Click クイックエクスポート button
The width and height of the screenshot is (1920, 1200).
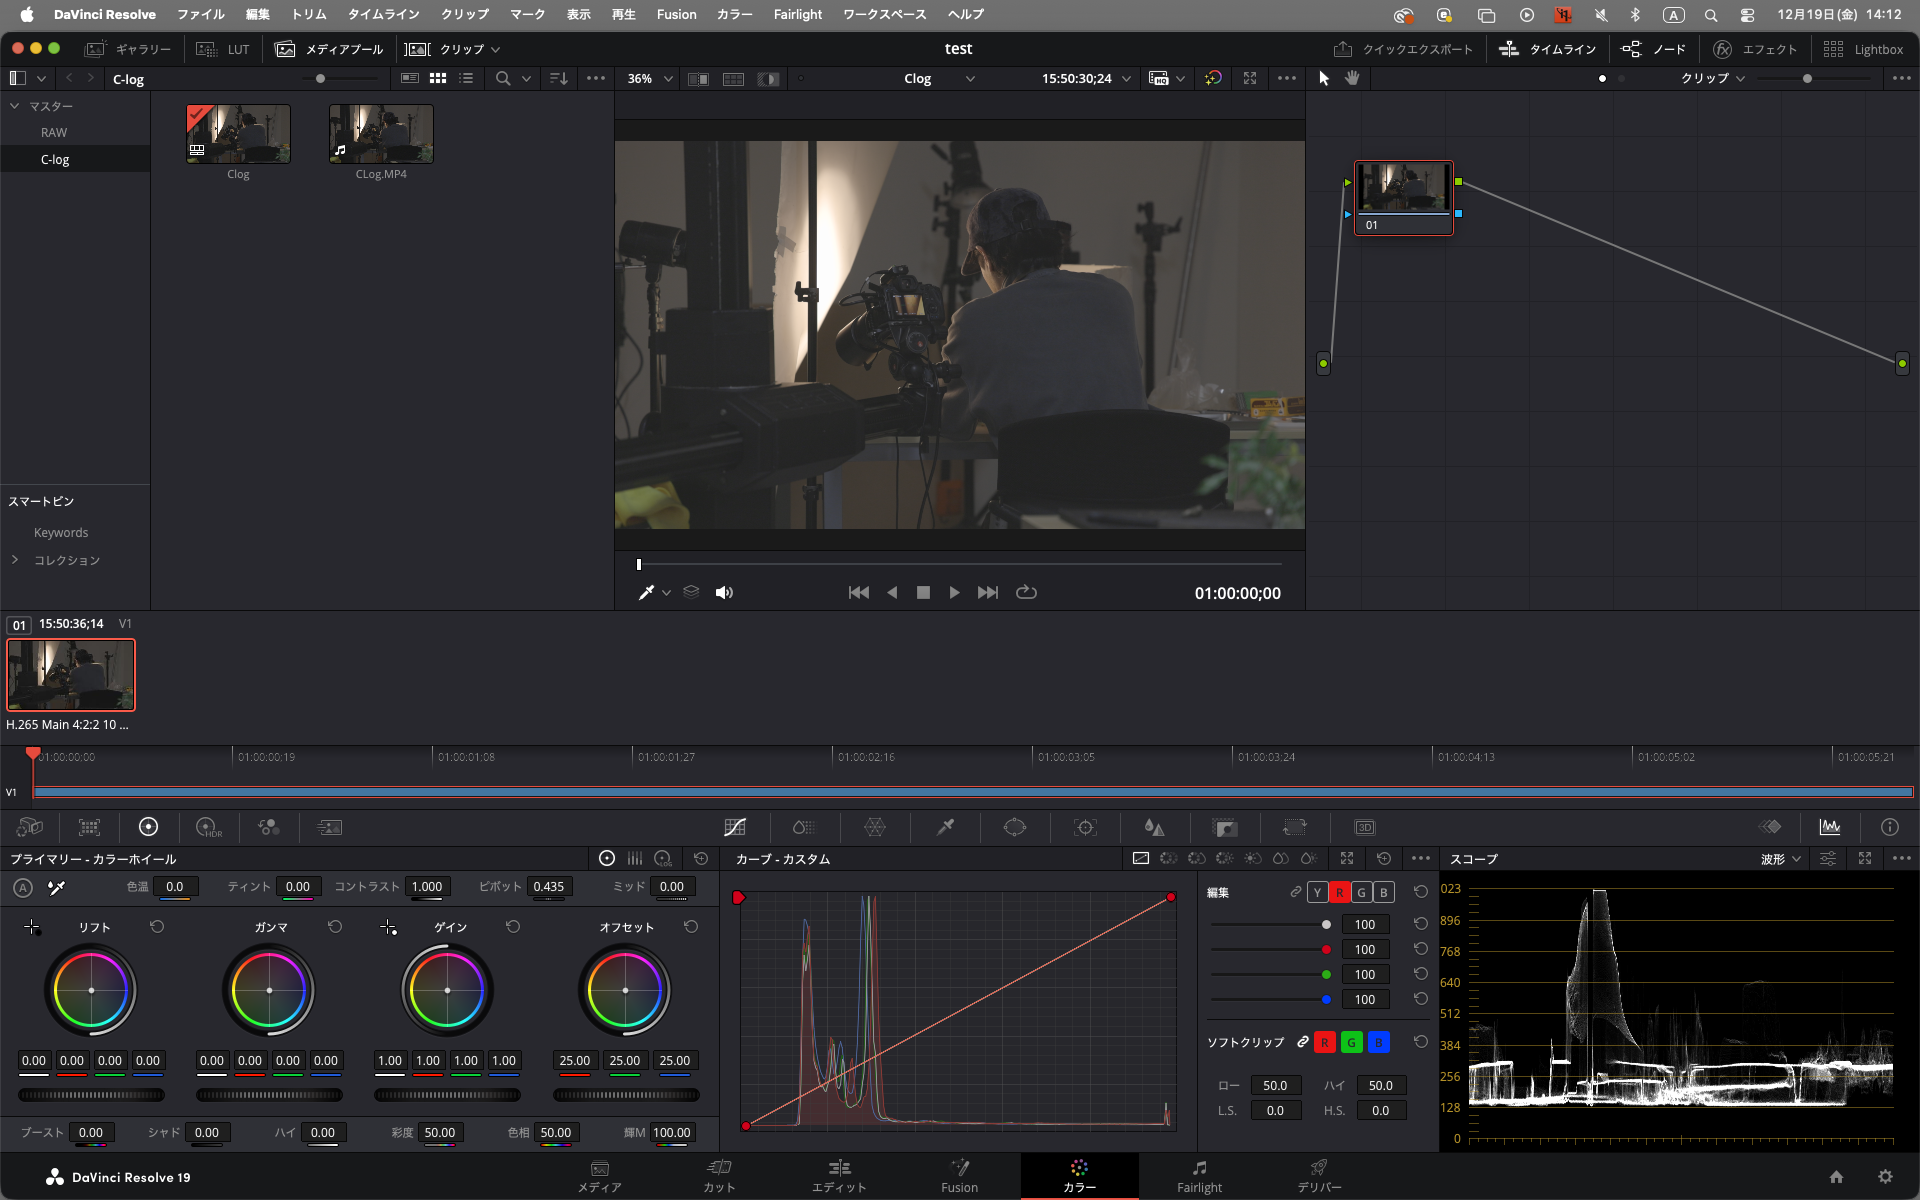1403,49
